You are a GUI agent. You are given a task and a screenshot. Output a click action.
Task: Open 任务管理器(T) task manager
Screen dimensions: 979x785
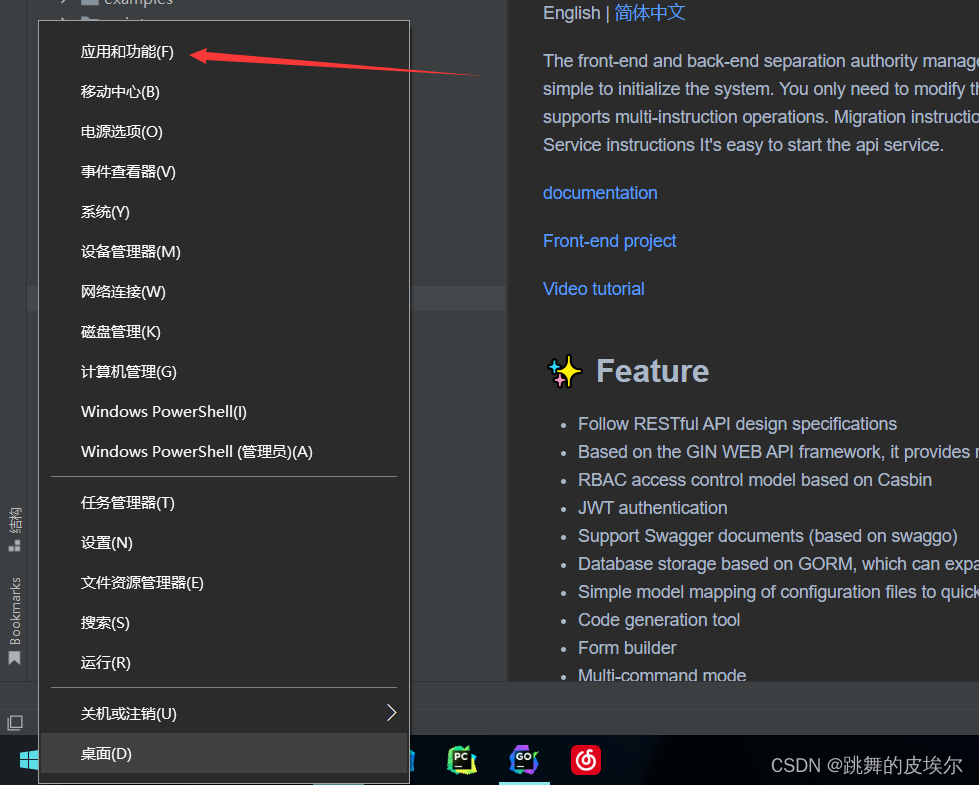coord(224,503)
